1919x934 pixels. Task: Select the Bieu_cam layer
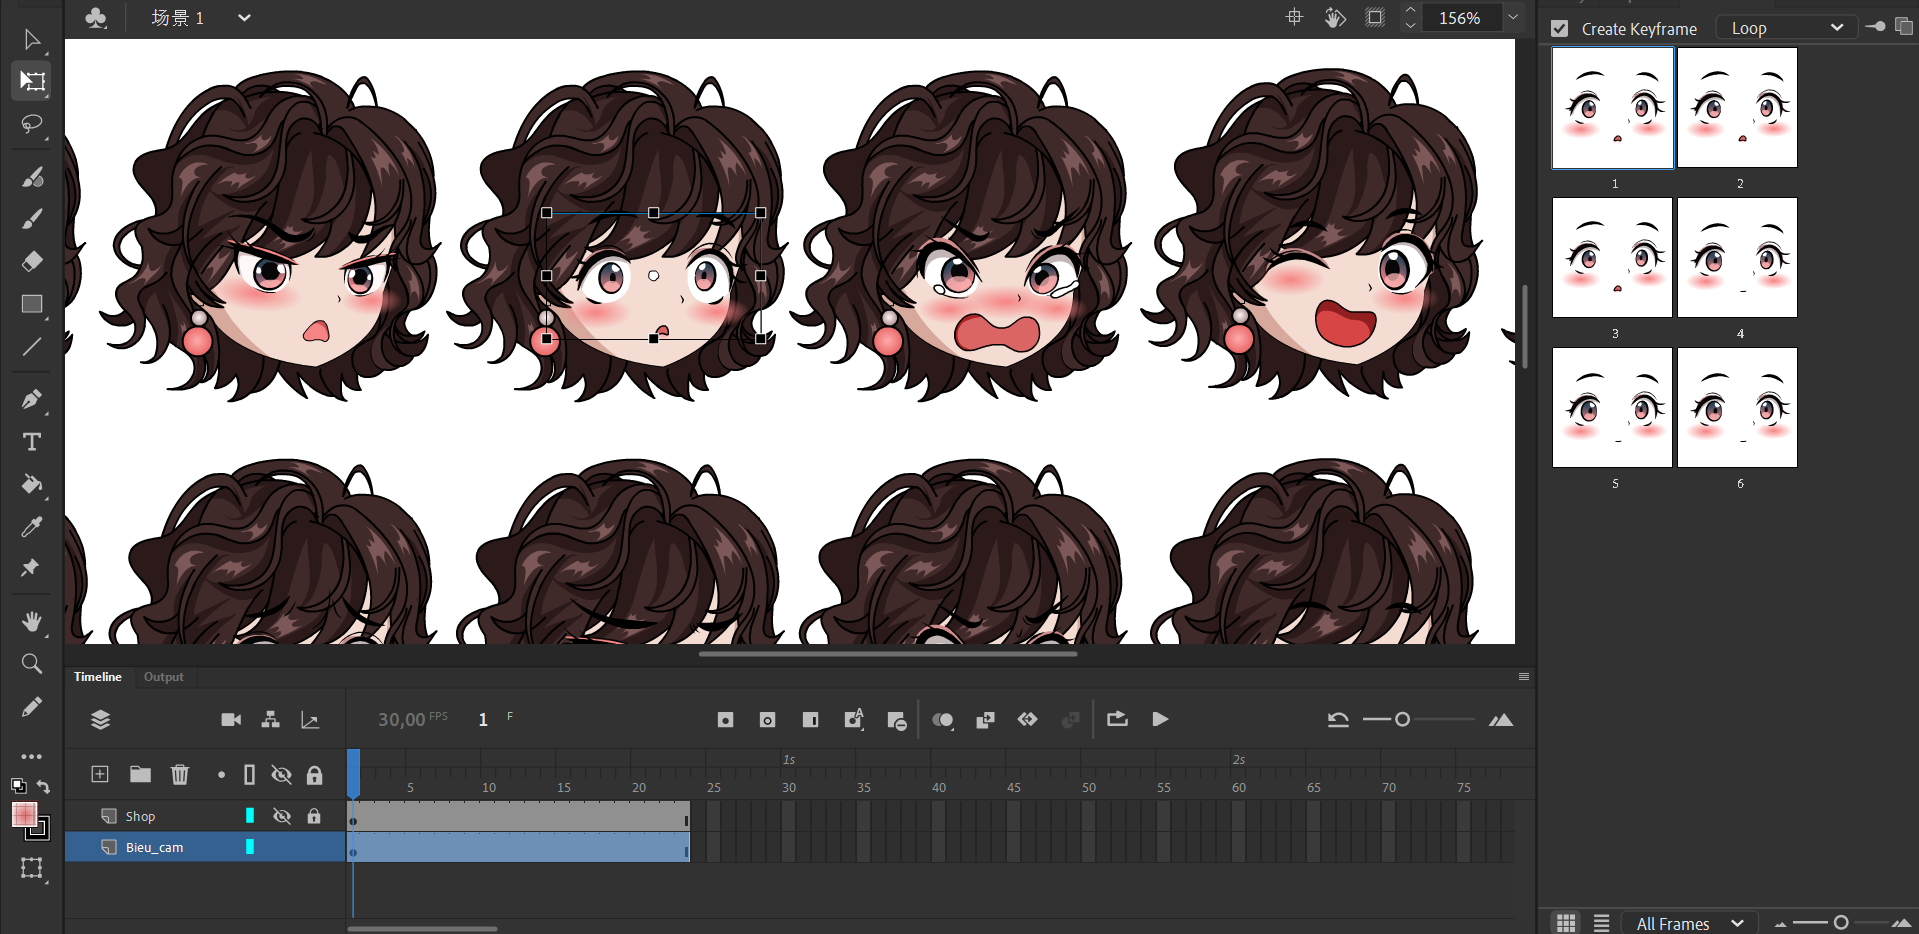pos(155,848)
